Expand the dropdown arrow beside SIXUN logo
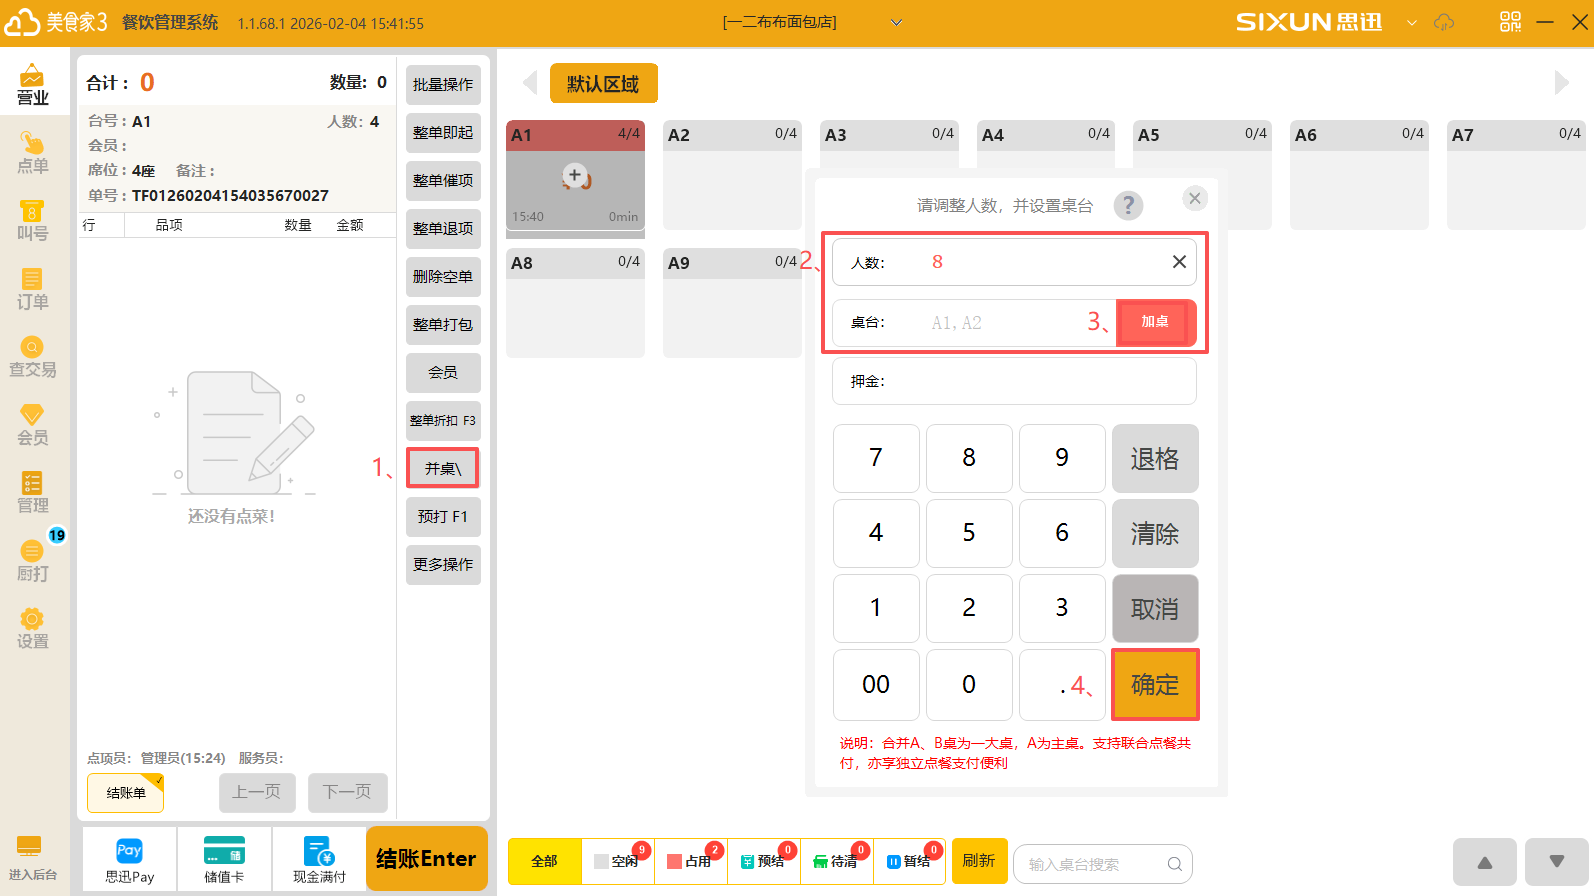The image size is (1594, 896). point(1412,22)
